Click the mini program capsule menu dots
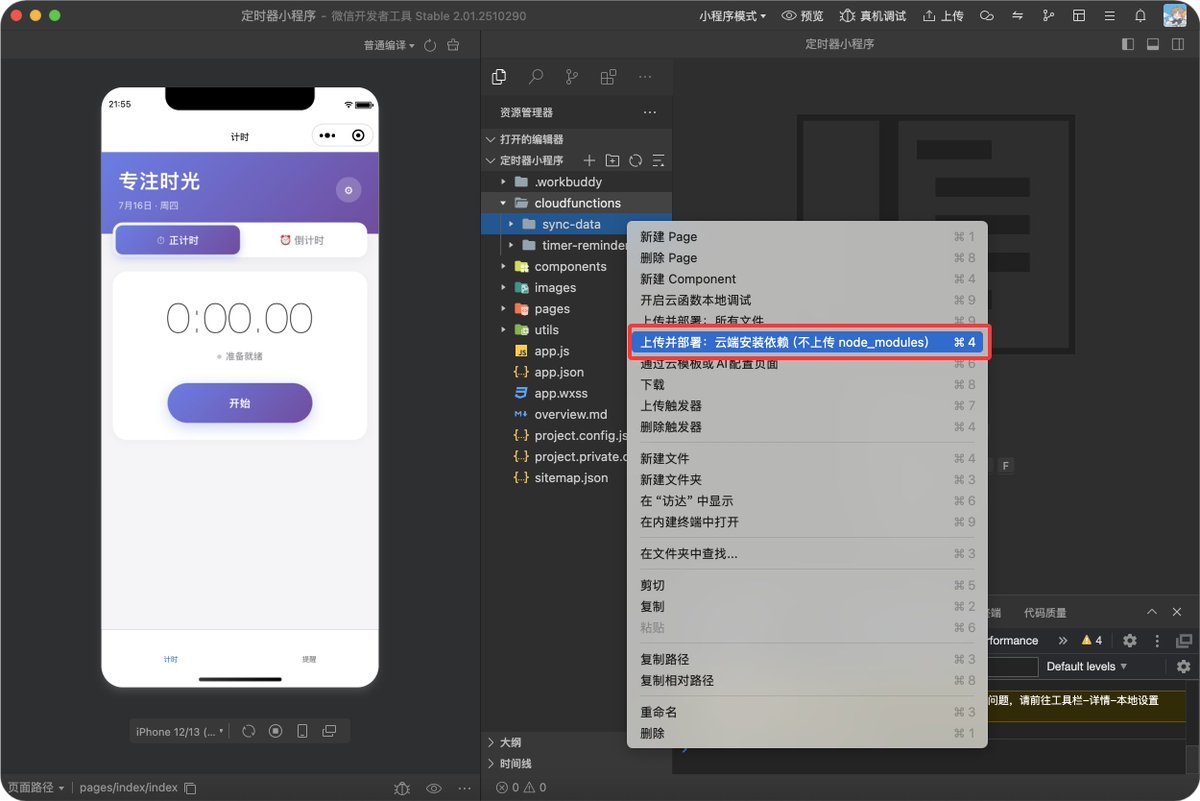The height and width of the screenshot is (801, 1200). click(x=327, y=136)
